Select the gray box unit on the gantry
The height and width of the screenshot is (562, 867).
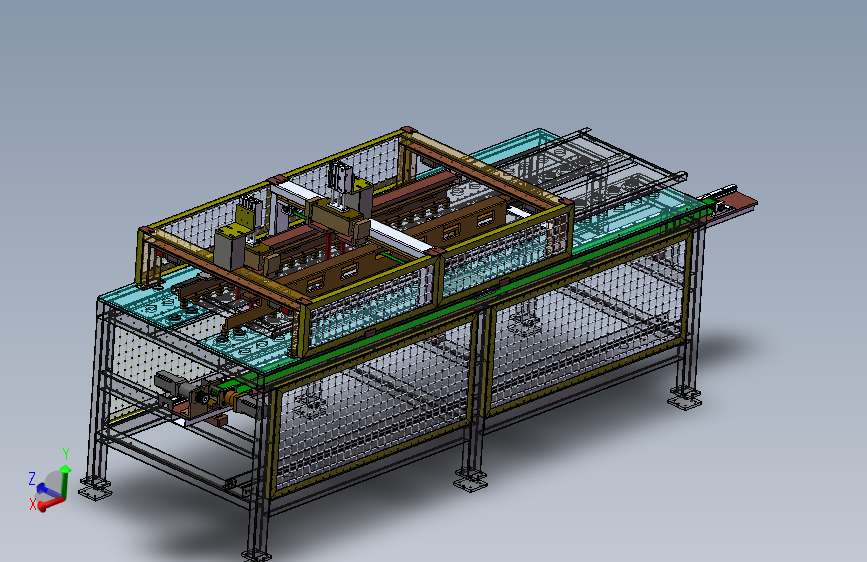click(x=229, y=248)
